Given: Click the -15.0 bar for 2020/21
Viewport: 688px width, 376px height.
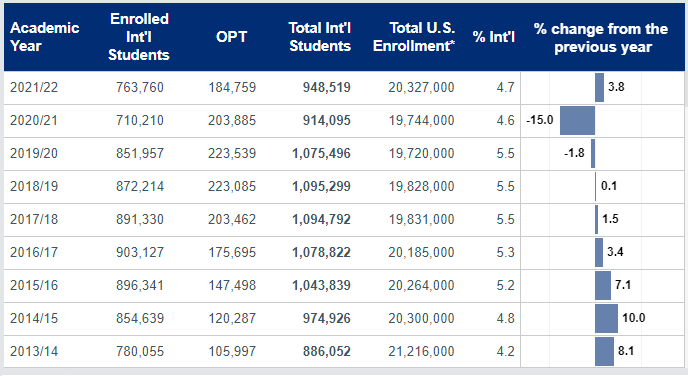Looking at the screenshot, I should click(577, 120).
